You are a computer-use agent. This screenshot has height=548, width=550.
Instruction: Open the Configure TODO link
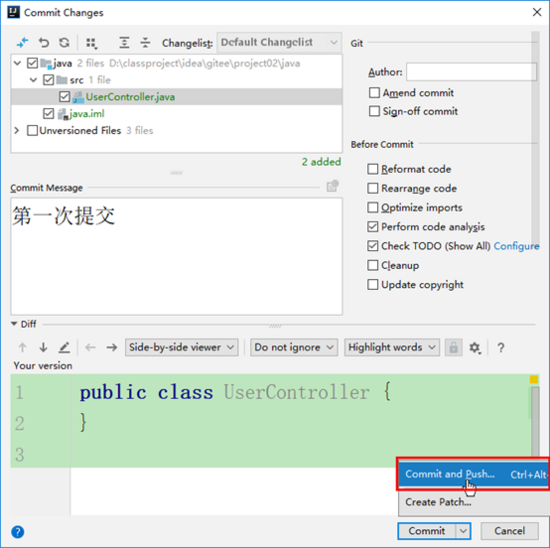click(x=516, y=246)
